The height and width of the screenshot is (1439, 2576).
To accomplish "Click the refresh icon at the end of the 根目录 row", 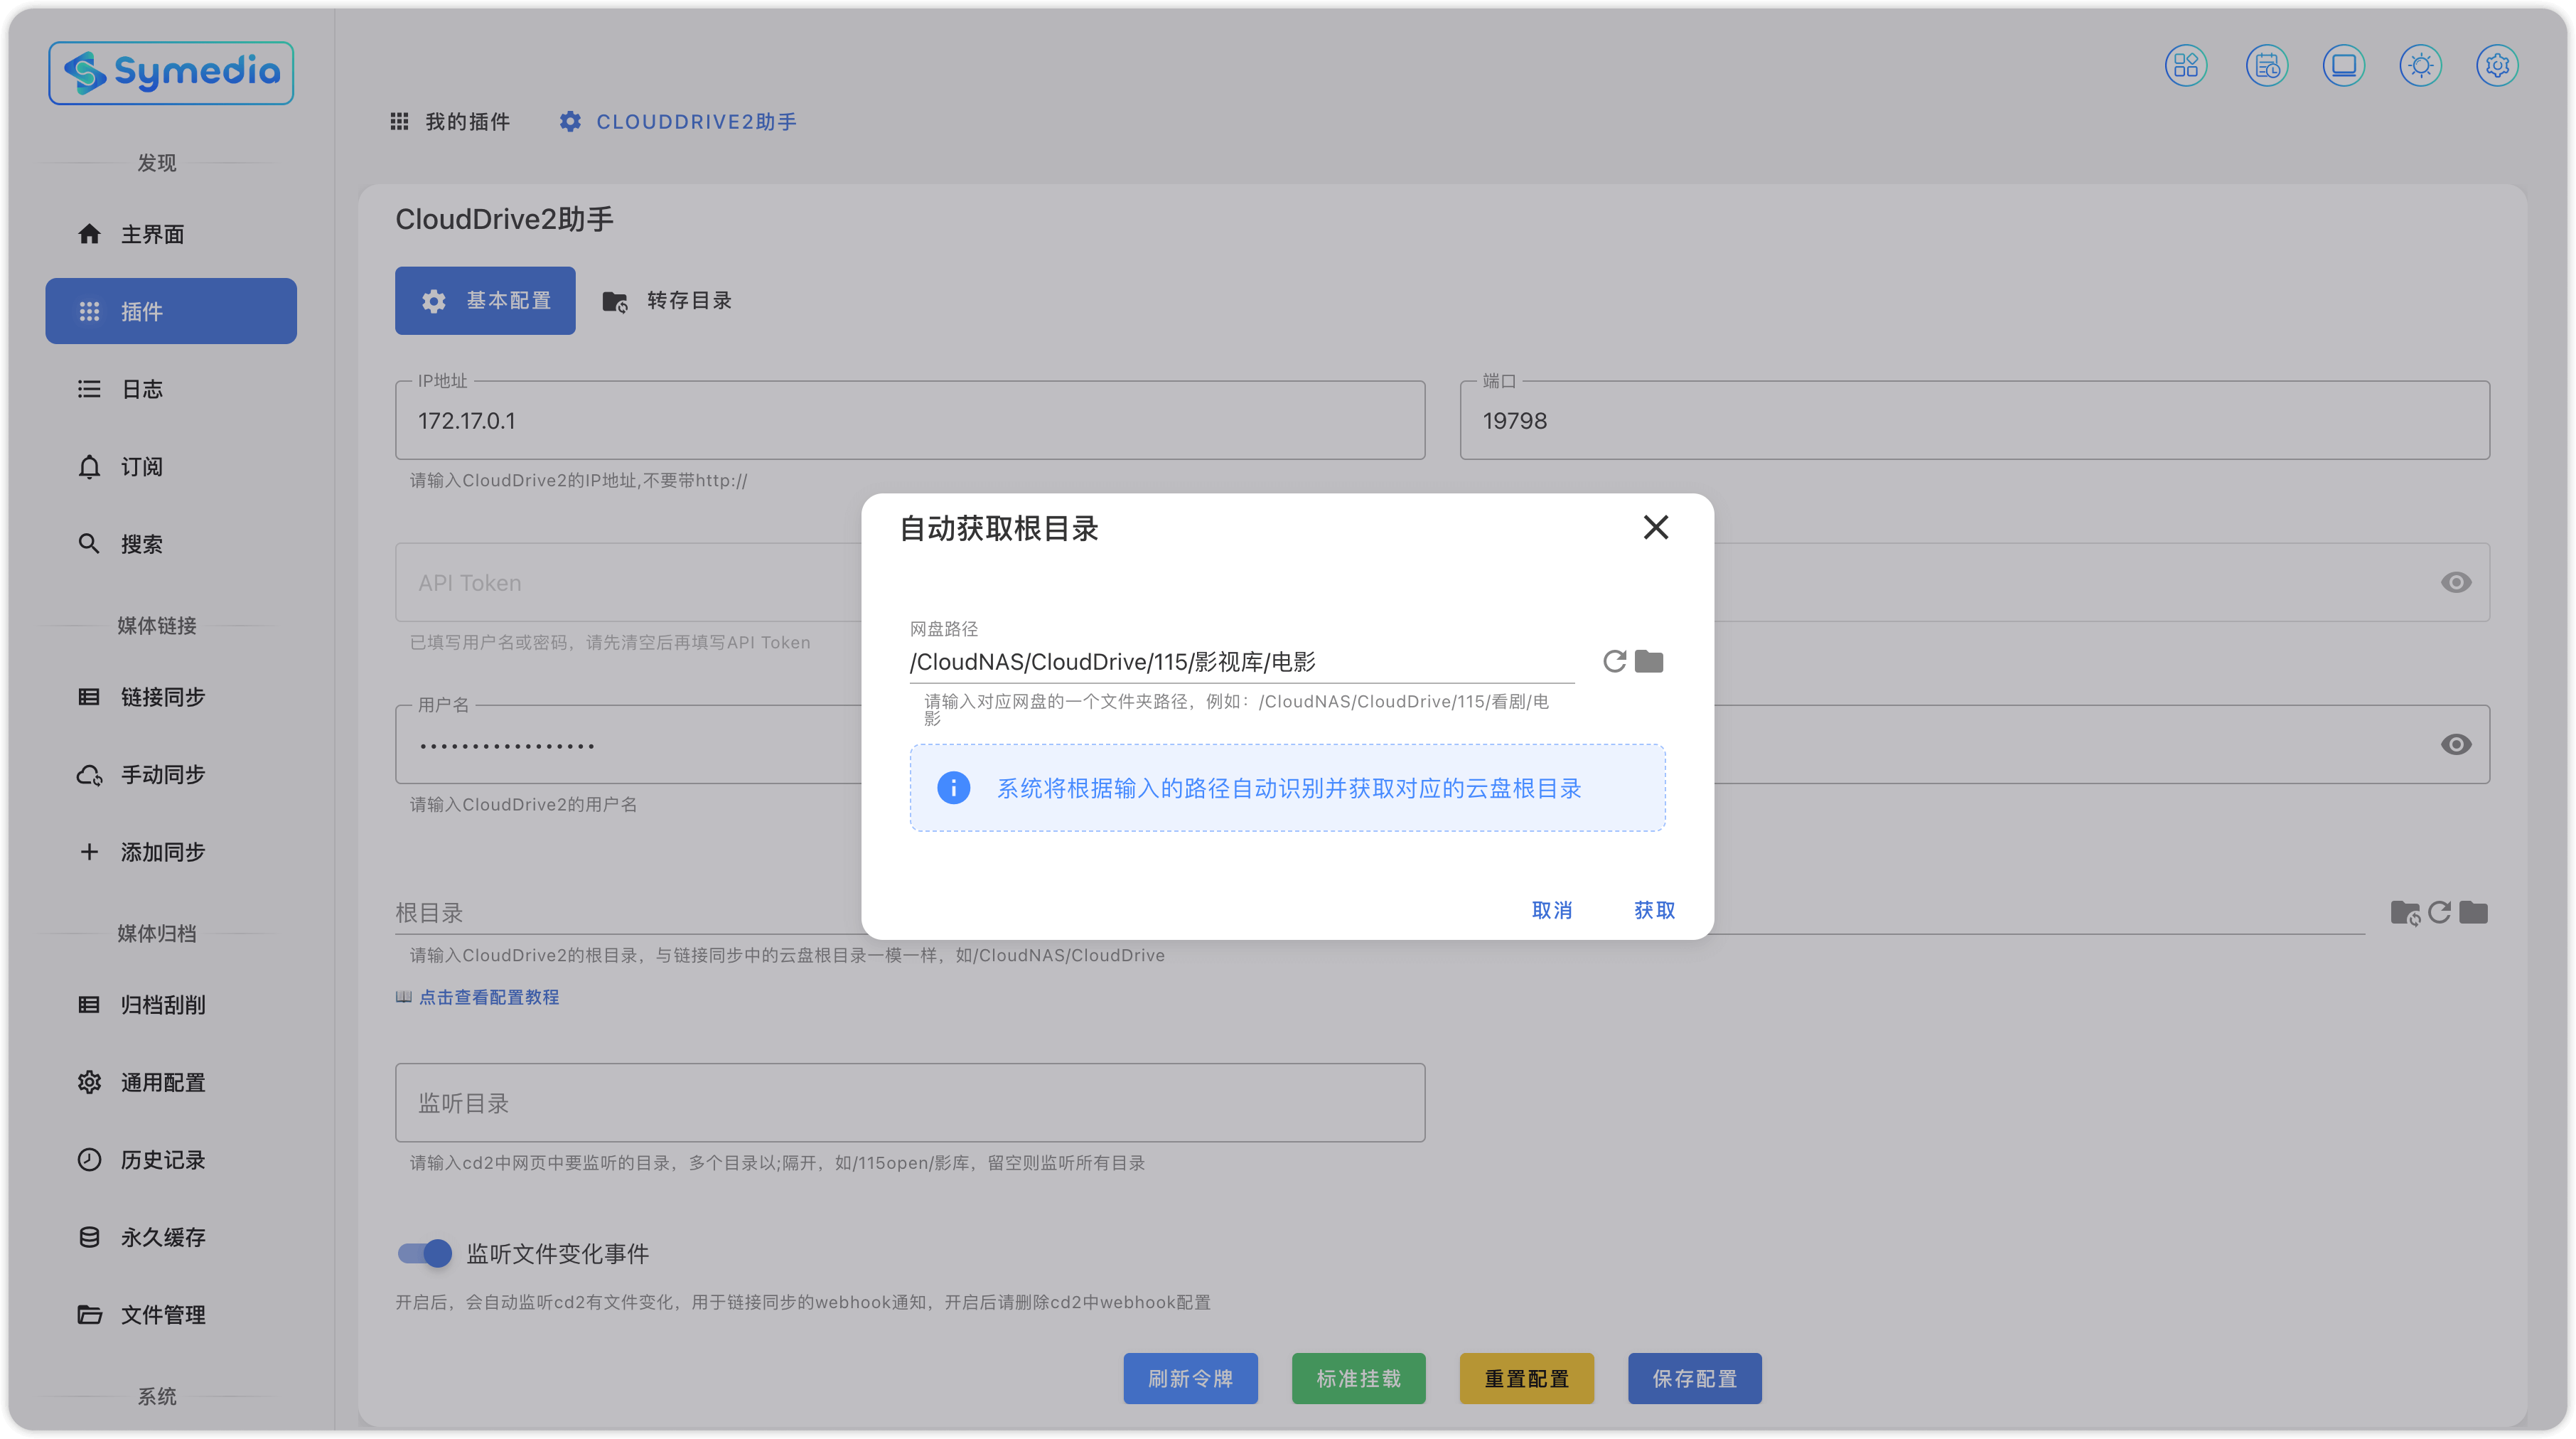I will 2439,912.
